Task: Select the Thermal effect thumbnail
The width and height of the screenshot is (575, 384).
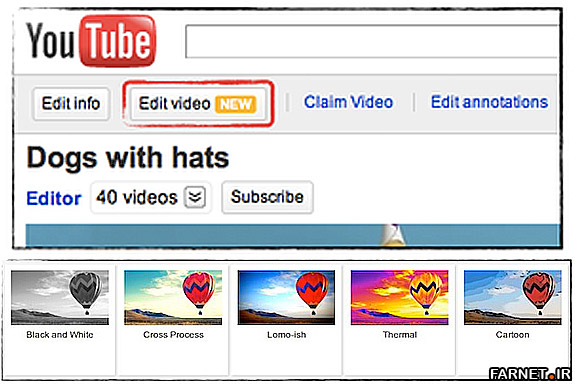Action: [400, 297]
